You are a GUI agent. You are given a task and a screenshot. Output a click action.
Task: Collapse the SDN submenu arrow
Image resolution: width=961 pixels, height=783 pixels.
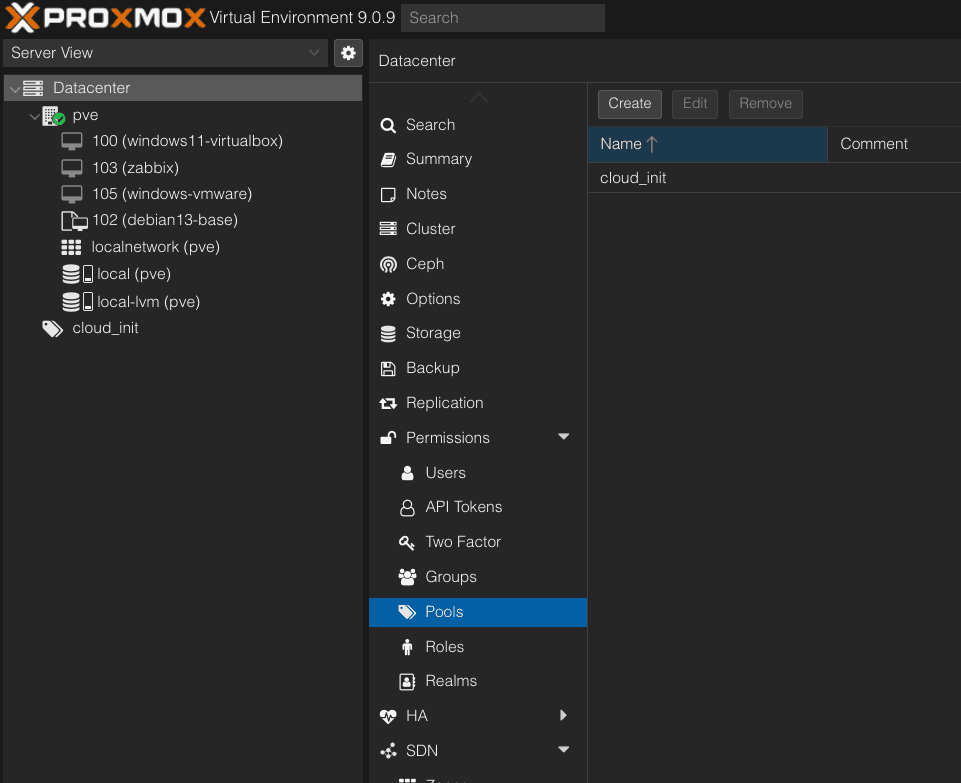click(564, 749)
